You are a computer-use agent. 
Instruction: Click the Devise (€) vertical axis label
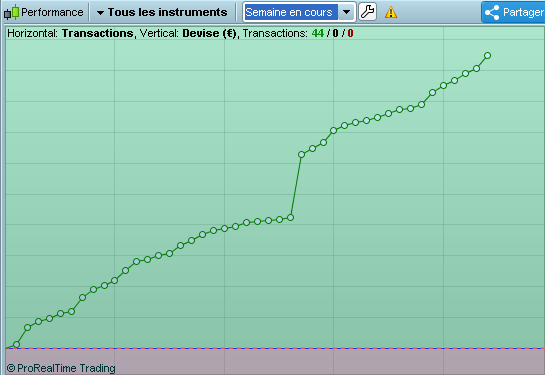pos(209,33)
